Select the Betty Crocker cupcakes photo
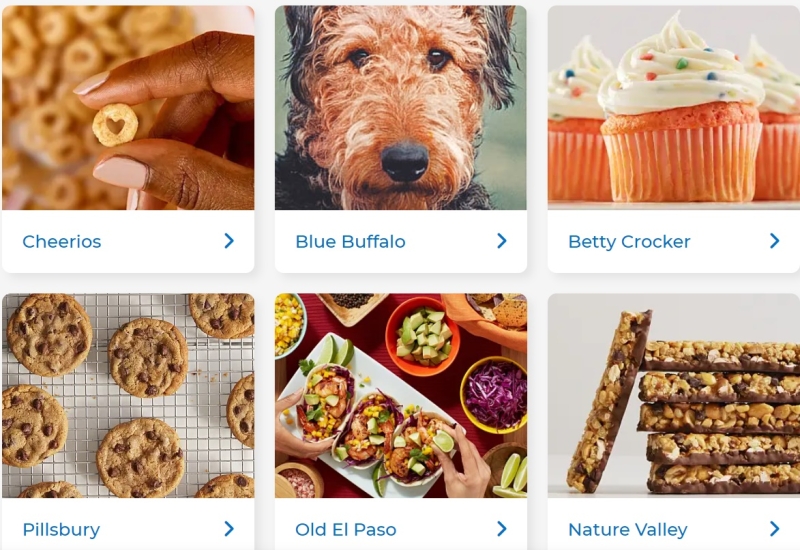800x550 pixels. (673, 108)
